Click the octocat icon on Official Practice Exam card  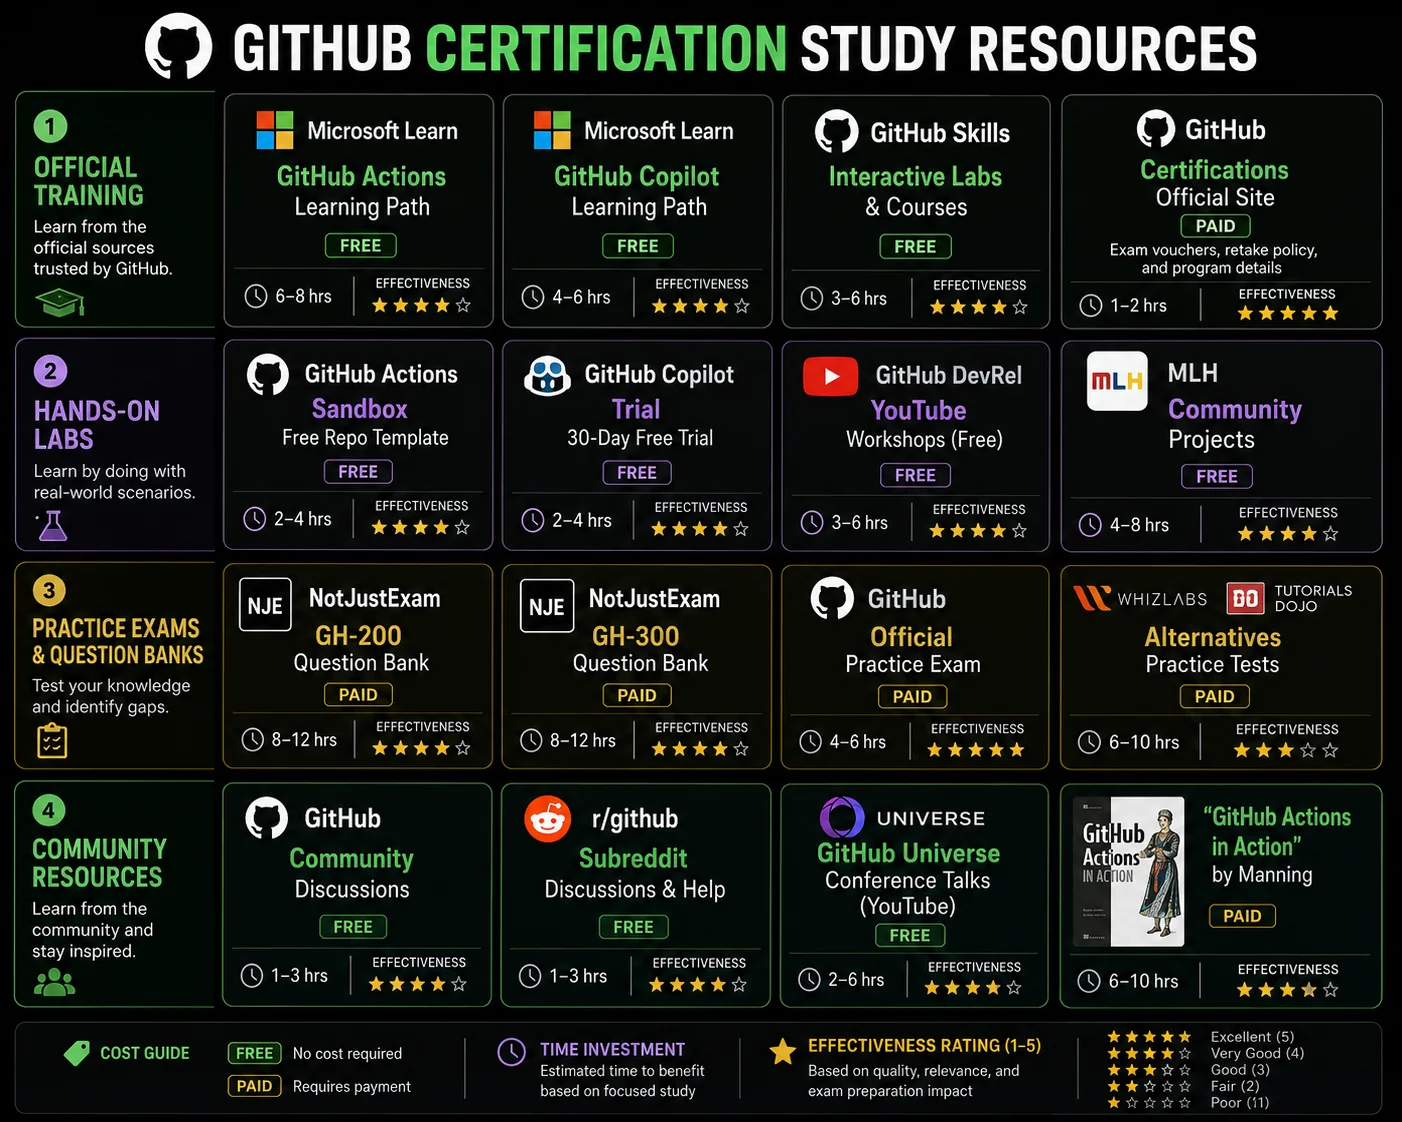pyautogui.click(x=832, y=598)
